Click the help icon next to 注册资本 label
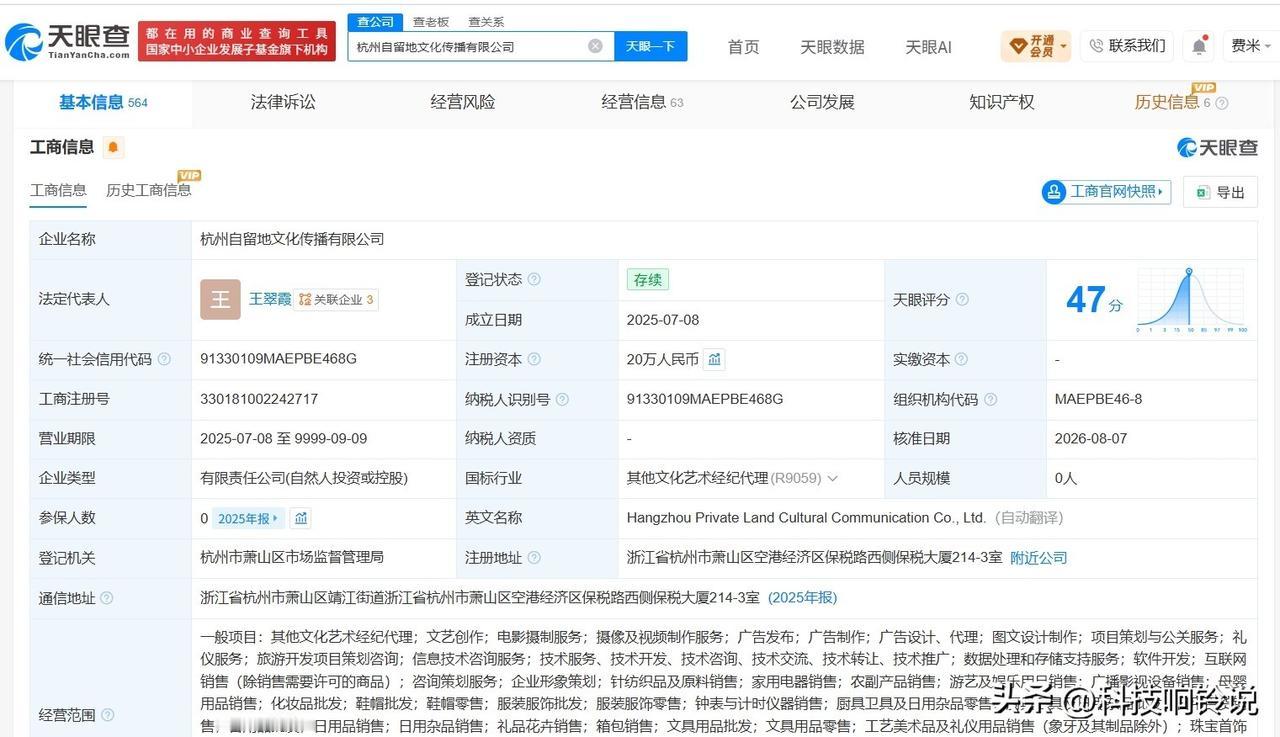This screenshot has width=1280, height=737. (x=534, y=359)
